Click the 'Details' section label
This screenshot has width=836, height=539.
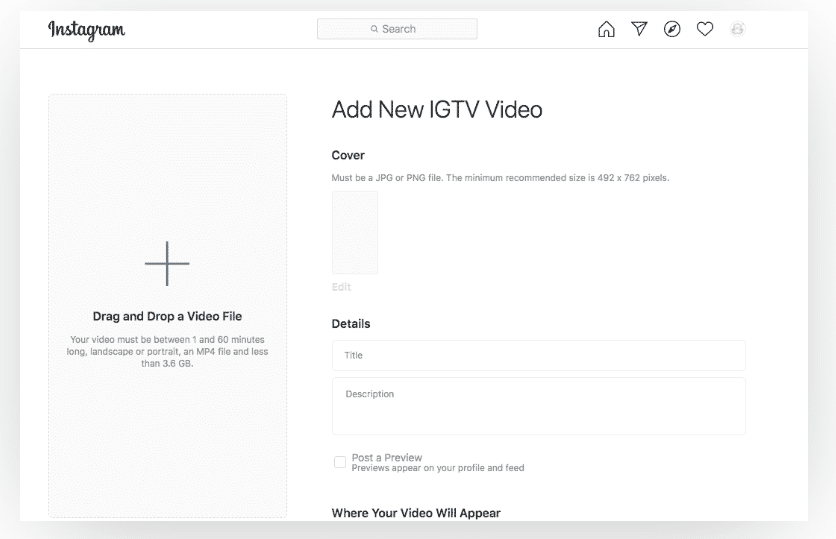(351, 324)
